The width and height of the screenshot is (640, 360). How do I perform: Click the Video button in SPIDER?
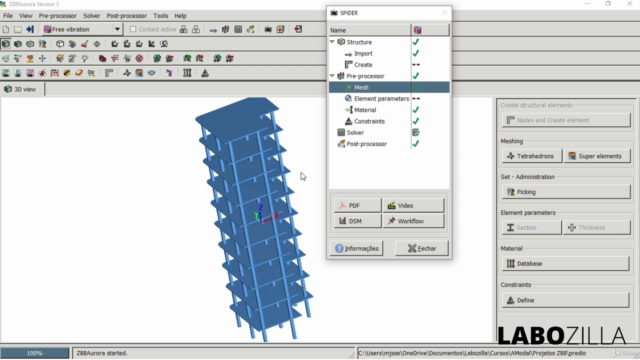pyautogui.click(x=413, y=206)
